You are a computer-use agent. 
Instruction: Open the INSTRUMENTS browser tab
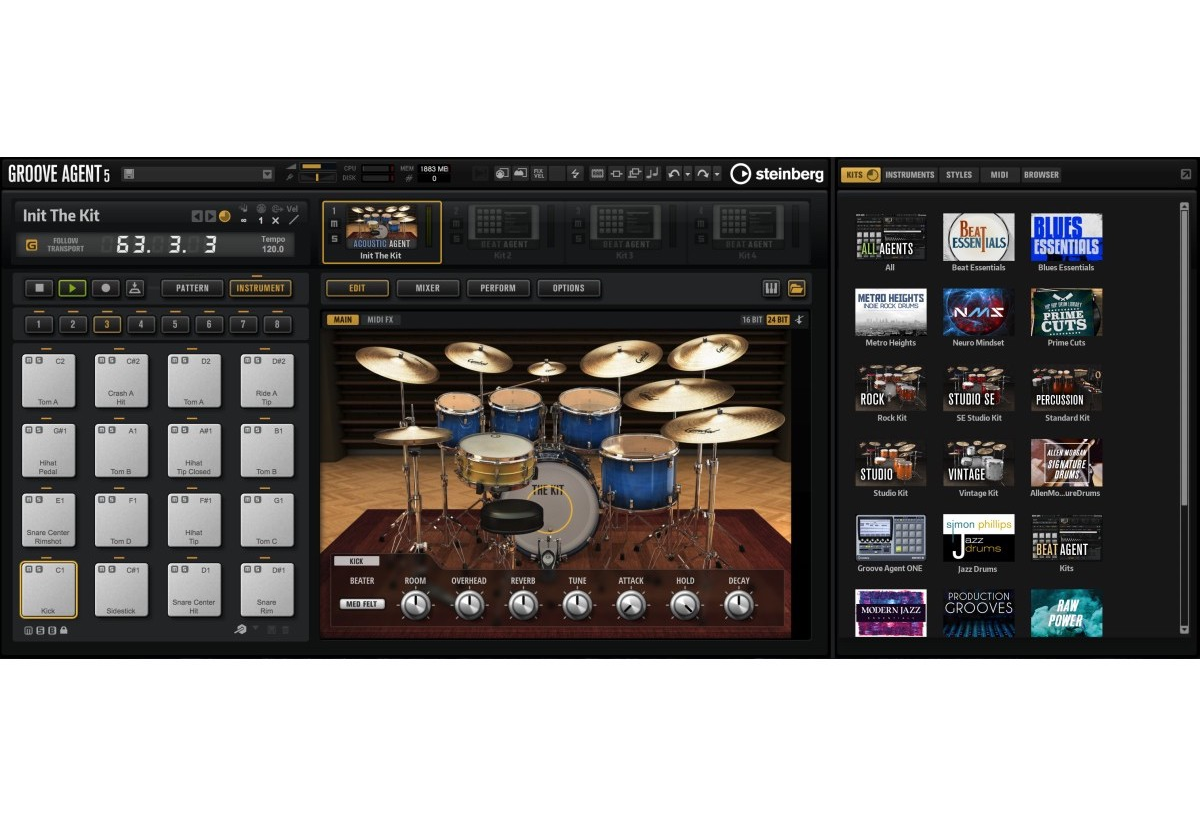tap(910, 175)
